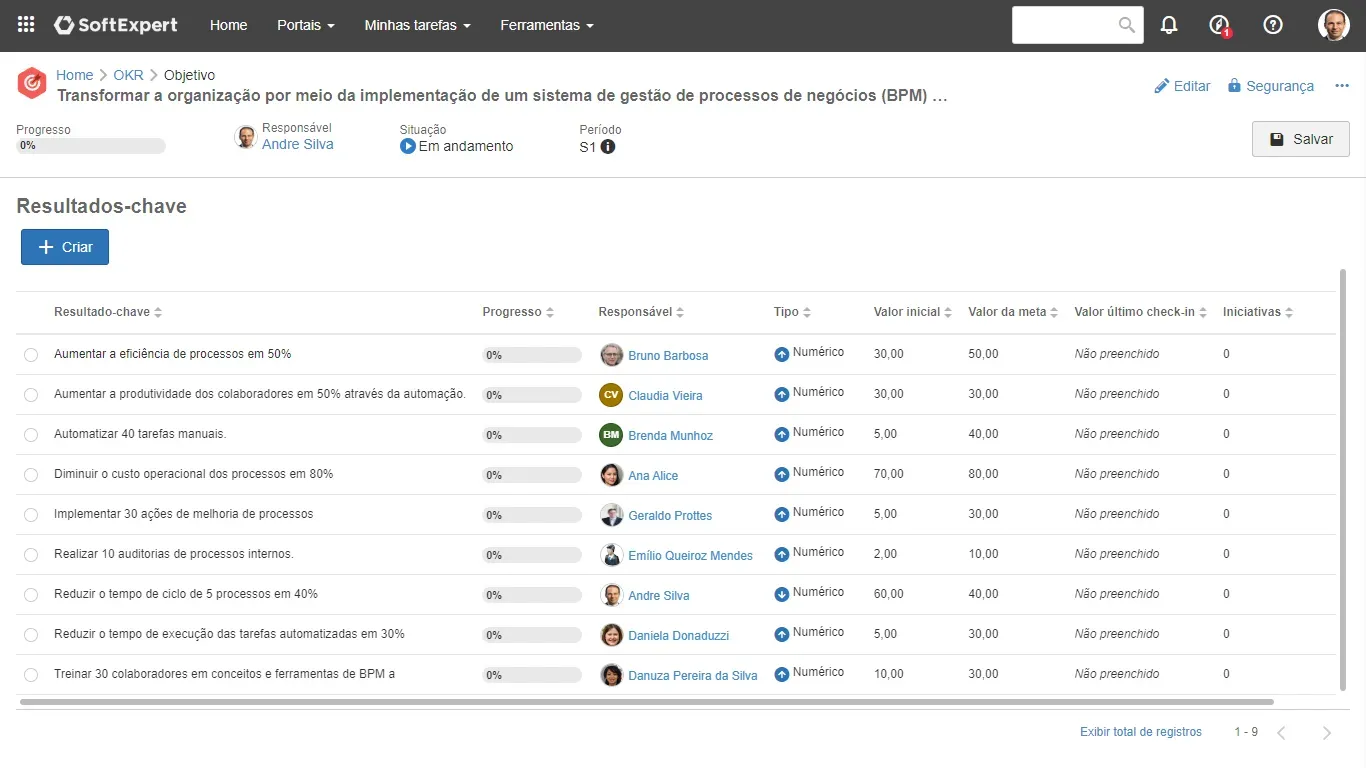Viewport: 1366px width, 768px height.
Task: Expand the Minhas tarefas dropdown
Action: click(x=417, y=25)
